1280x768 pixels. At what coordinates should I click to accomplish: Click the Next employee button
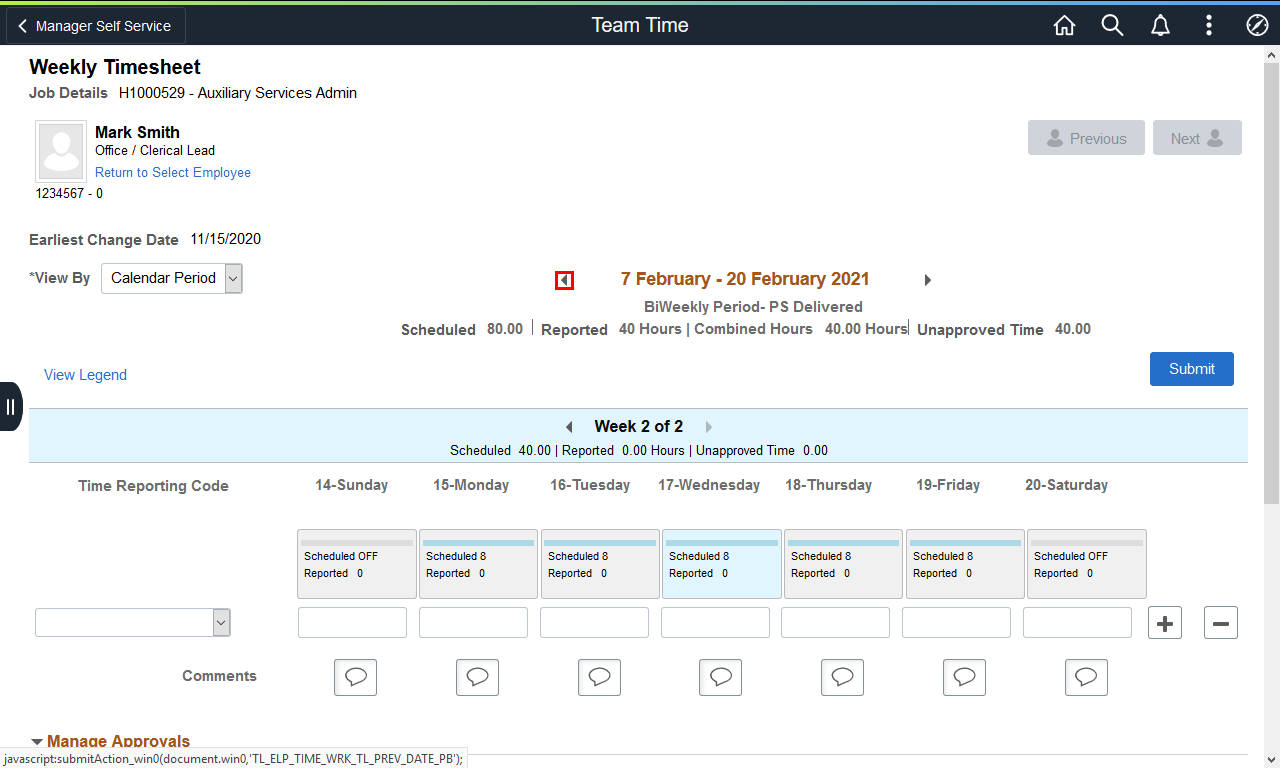pyautogui.click(x=1197, y=138)
